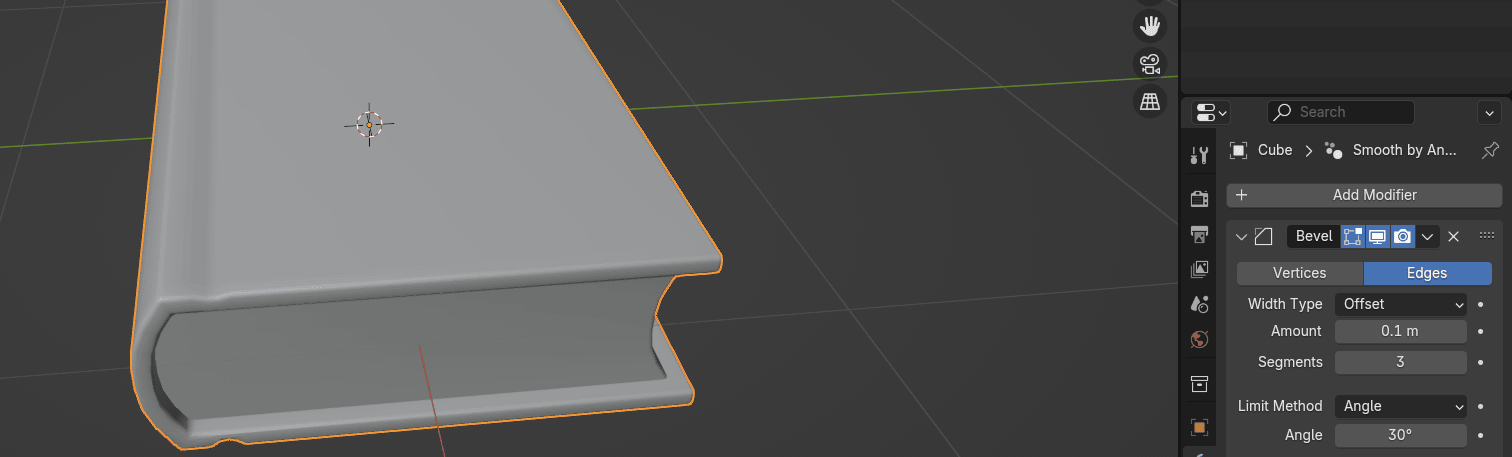Remove the Bevel modifier
The width and height of the screenshot is (1512, 457).
[x=1454, y=236]
